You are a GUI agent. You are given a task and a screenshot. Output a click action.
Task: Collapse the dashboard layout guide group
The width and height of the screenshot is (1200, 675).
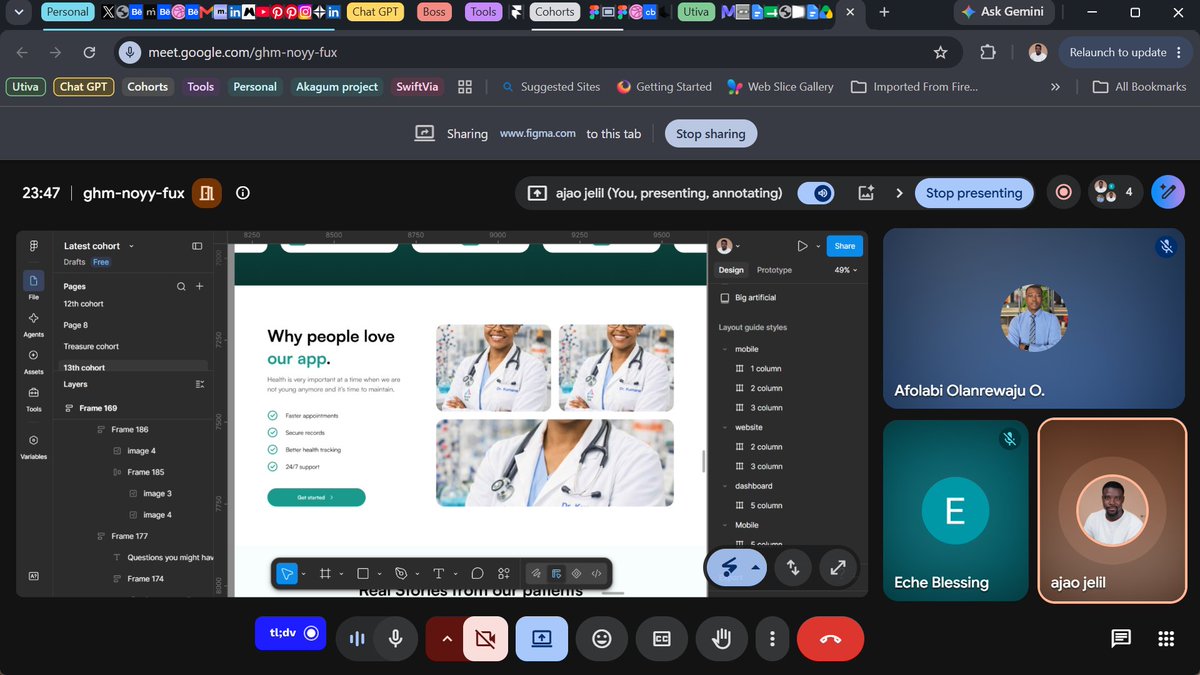click(725, 486)
